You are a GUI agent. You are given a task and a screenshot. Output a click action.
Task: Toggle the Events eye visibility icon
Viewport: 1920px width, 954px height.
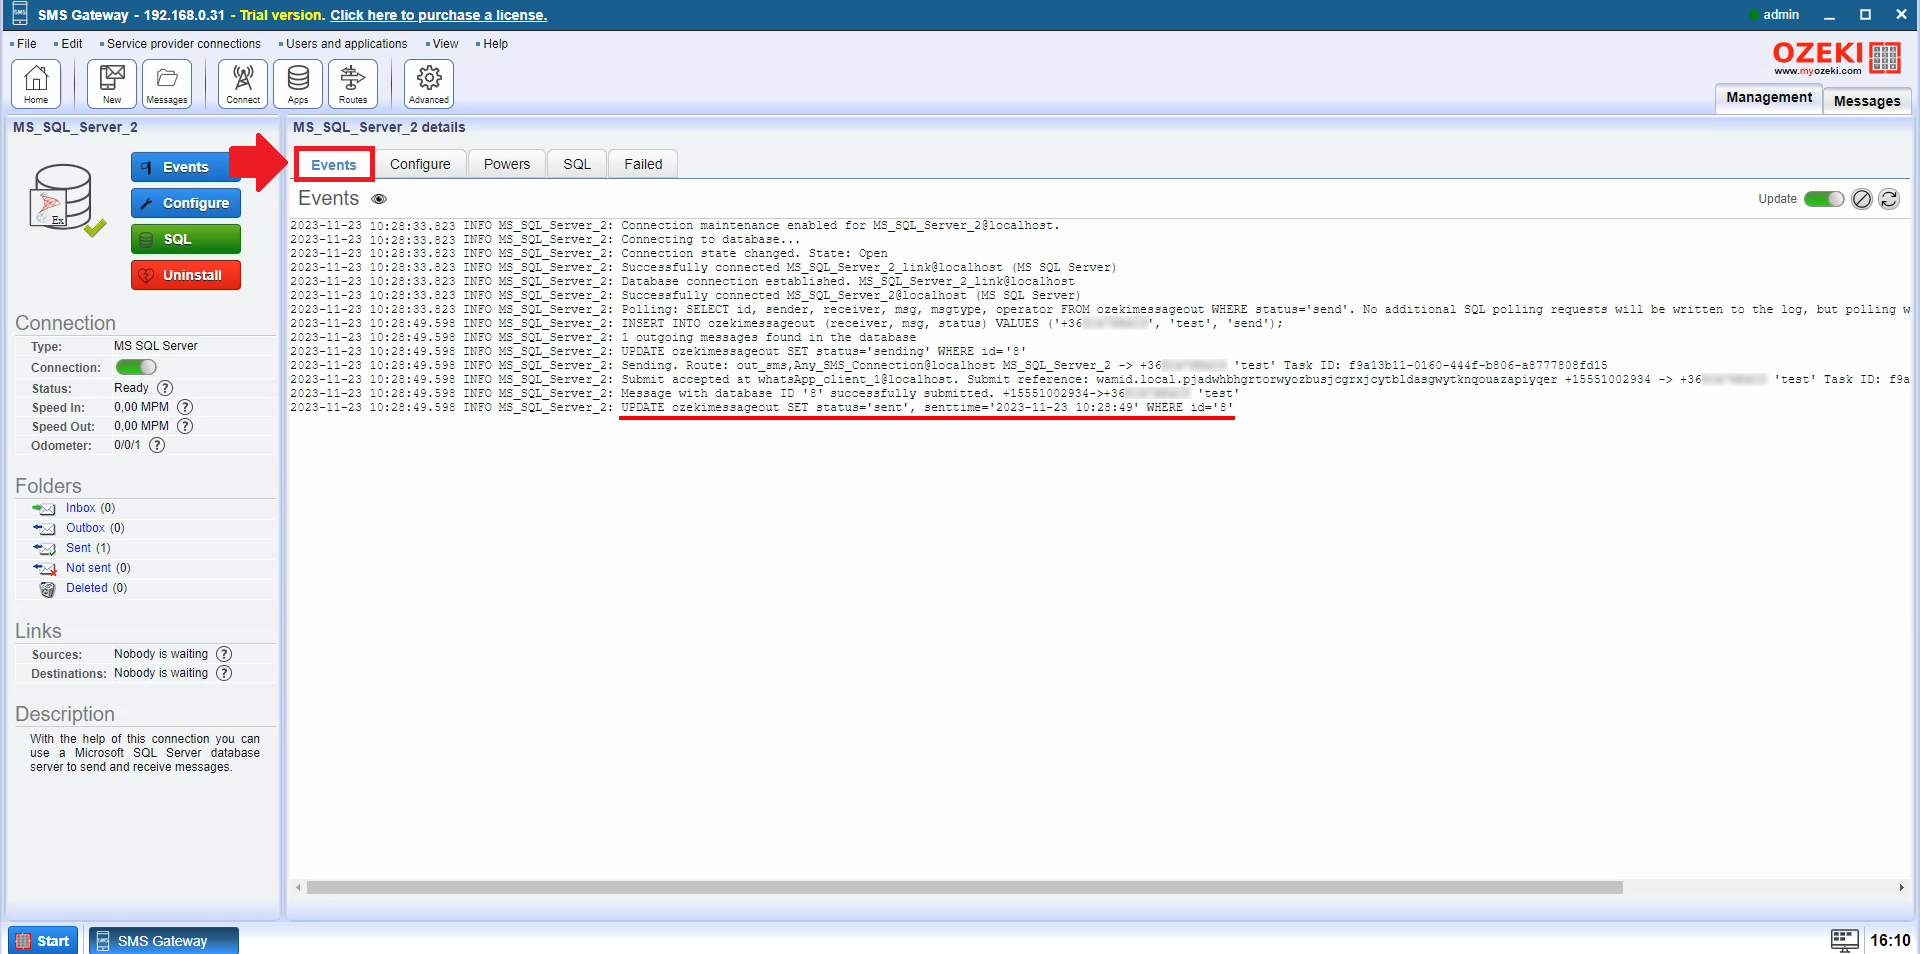(x=379, y=199)
